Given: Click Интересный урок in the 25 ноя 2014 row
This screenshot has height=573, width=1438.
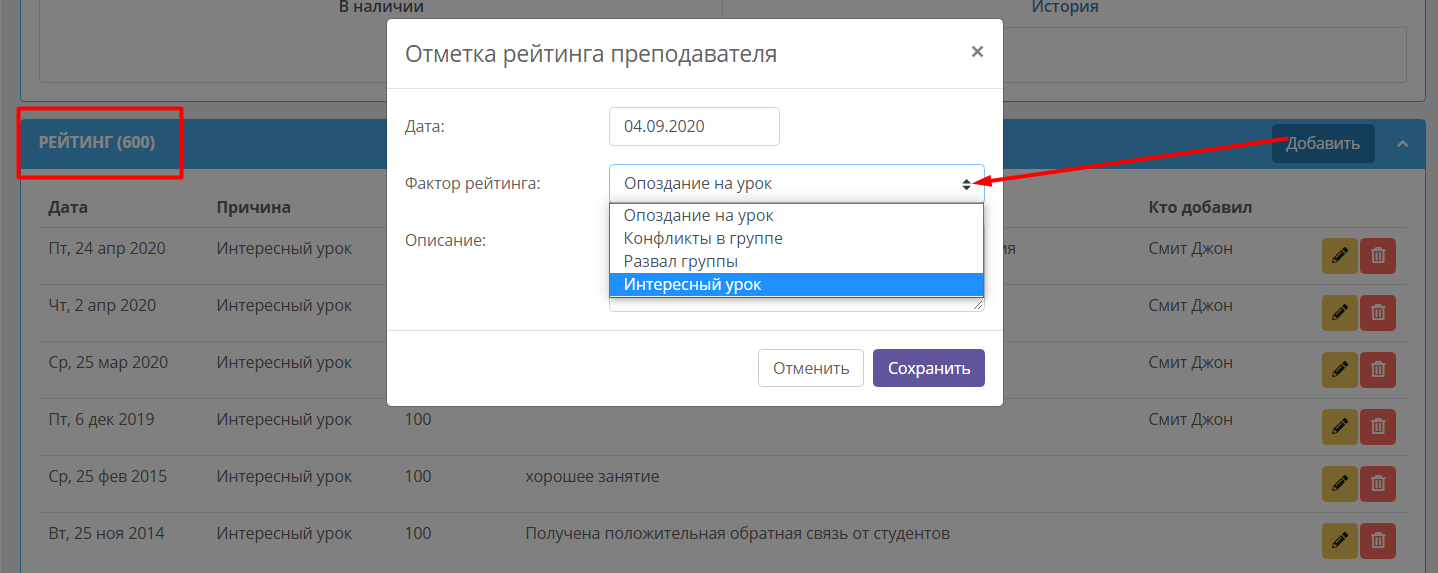Looking at the screenshot, I should pos(284,533).
